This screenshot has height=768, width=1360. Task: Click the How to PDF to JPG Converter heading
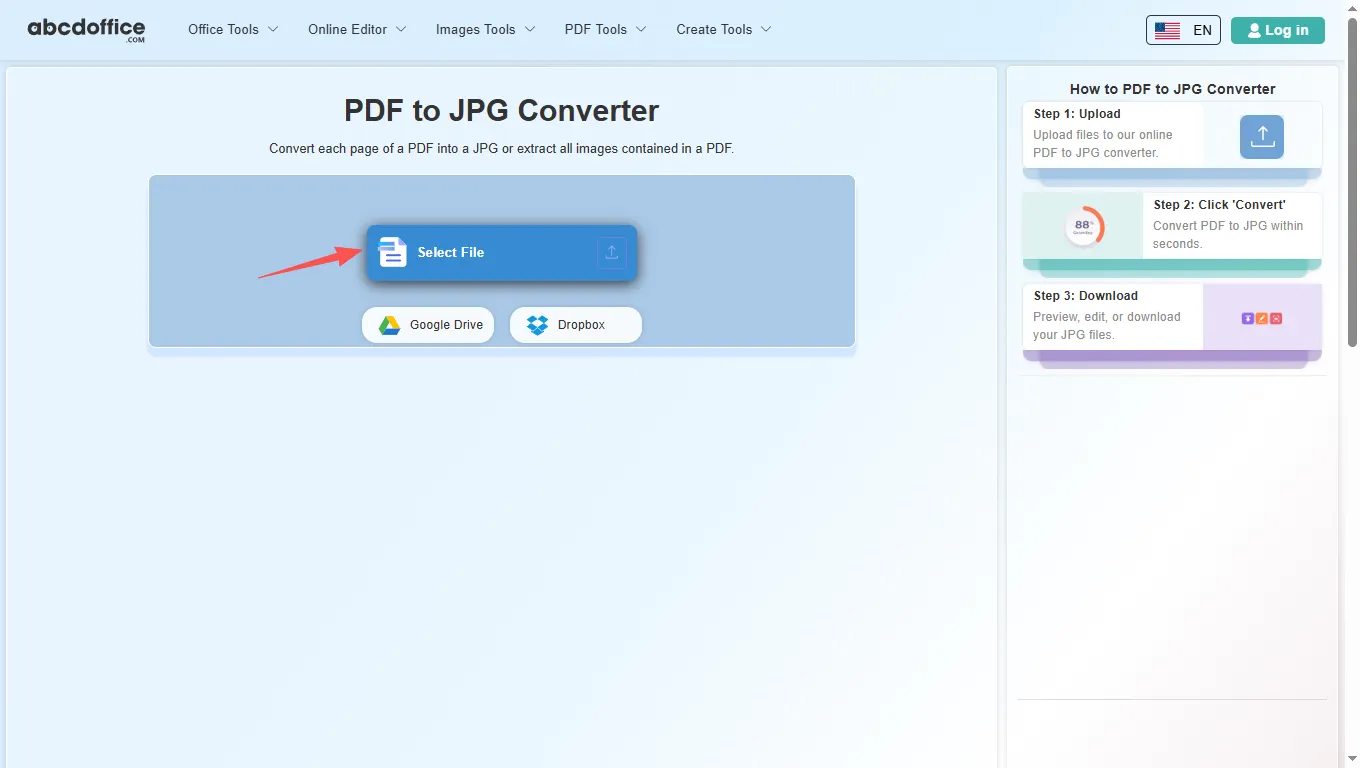[1173, 89]
